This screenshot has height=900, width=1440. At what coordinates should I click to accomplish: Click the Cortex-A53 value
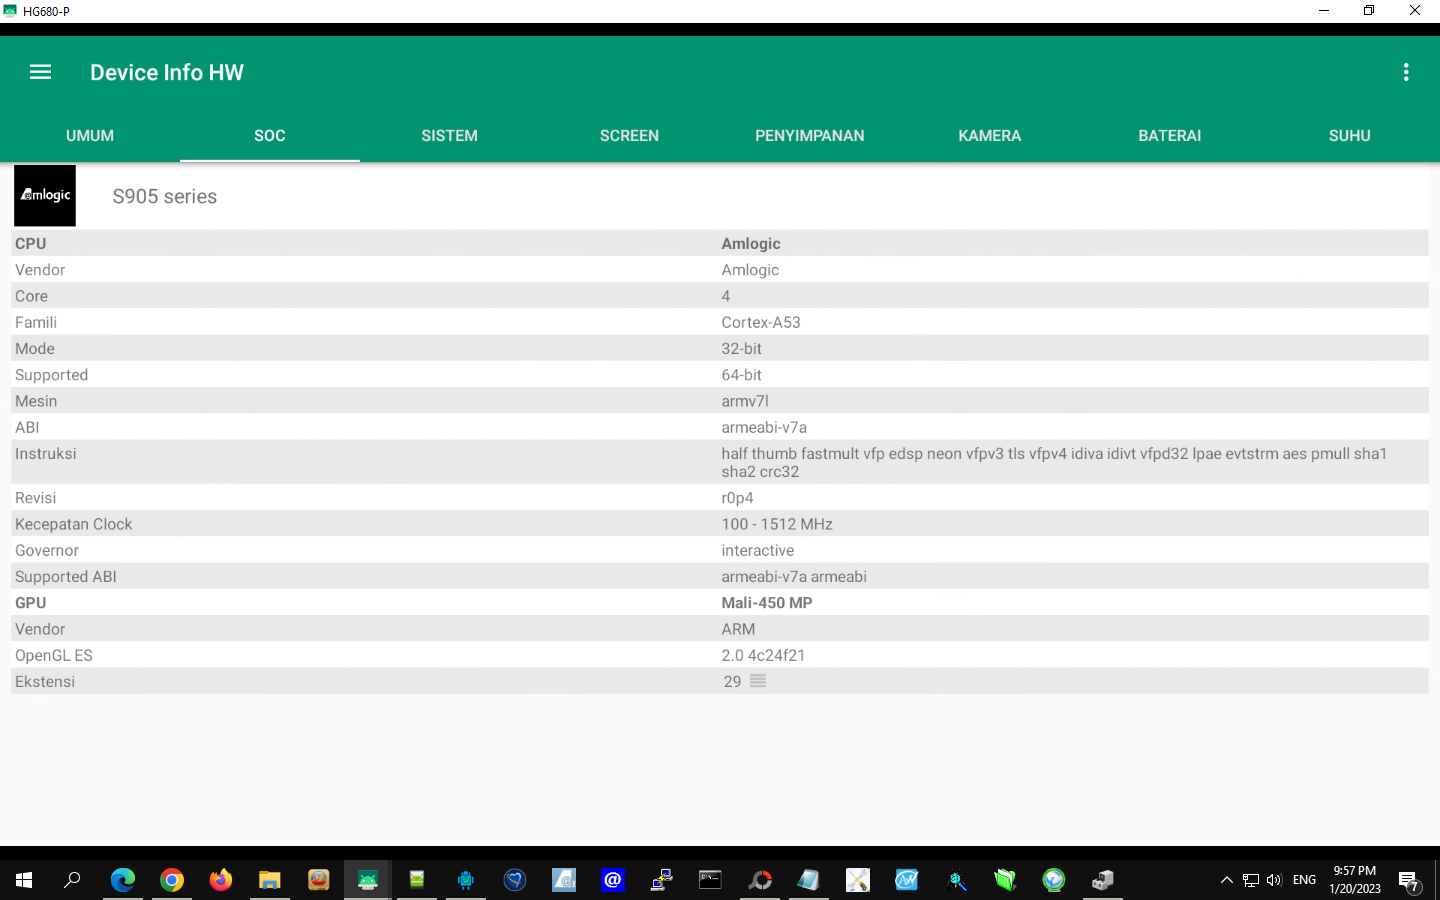tap(761, 322)
